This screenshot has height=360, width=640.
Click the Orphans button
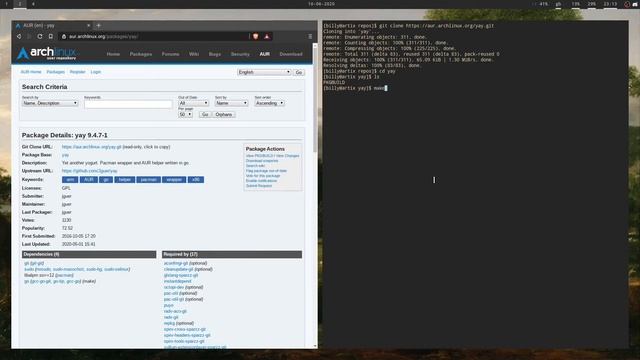pyautogui.click(x=224, y=115)
